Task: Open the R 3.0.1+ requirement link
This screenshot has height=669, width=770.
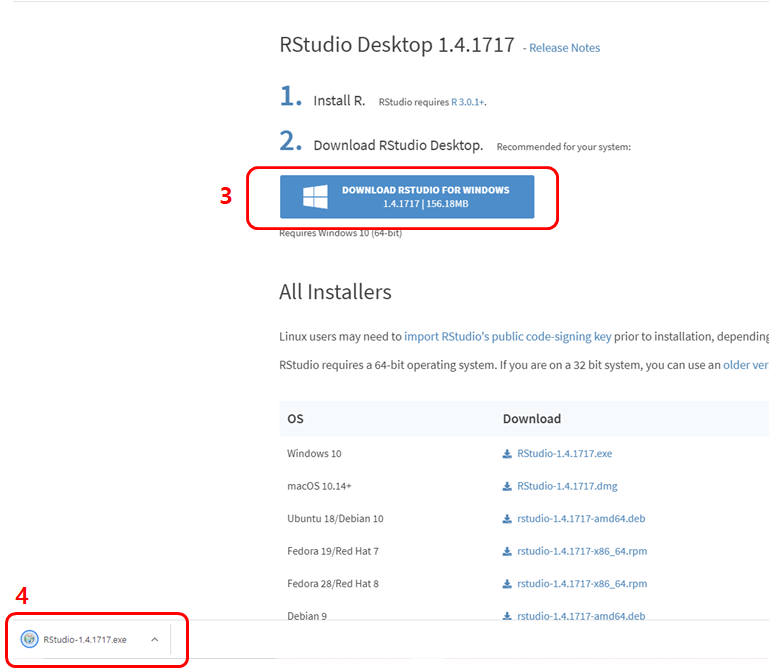Action: pyautogui.click(x=468, y=102)
